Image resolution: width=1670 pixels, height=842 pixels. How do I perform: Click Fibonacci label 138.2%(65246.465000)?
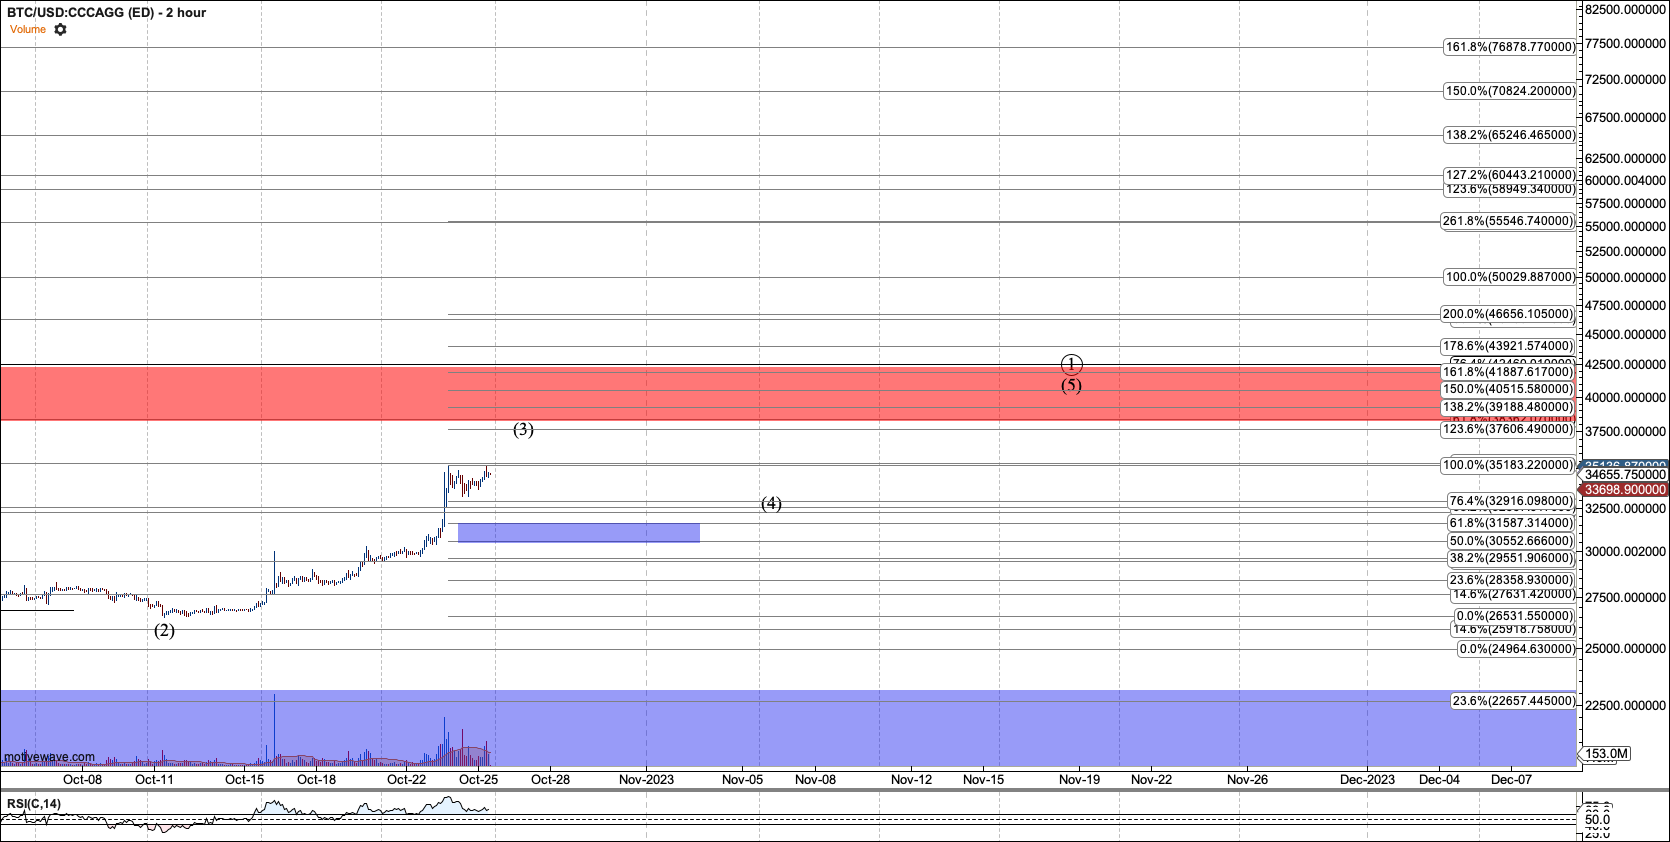point(1510,135)
